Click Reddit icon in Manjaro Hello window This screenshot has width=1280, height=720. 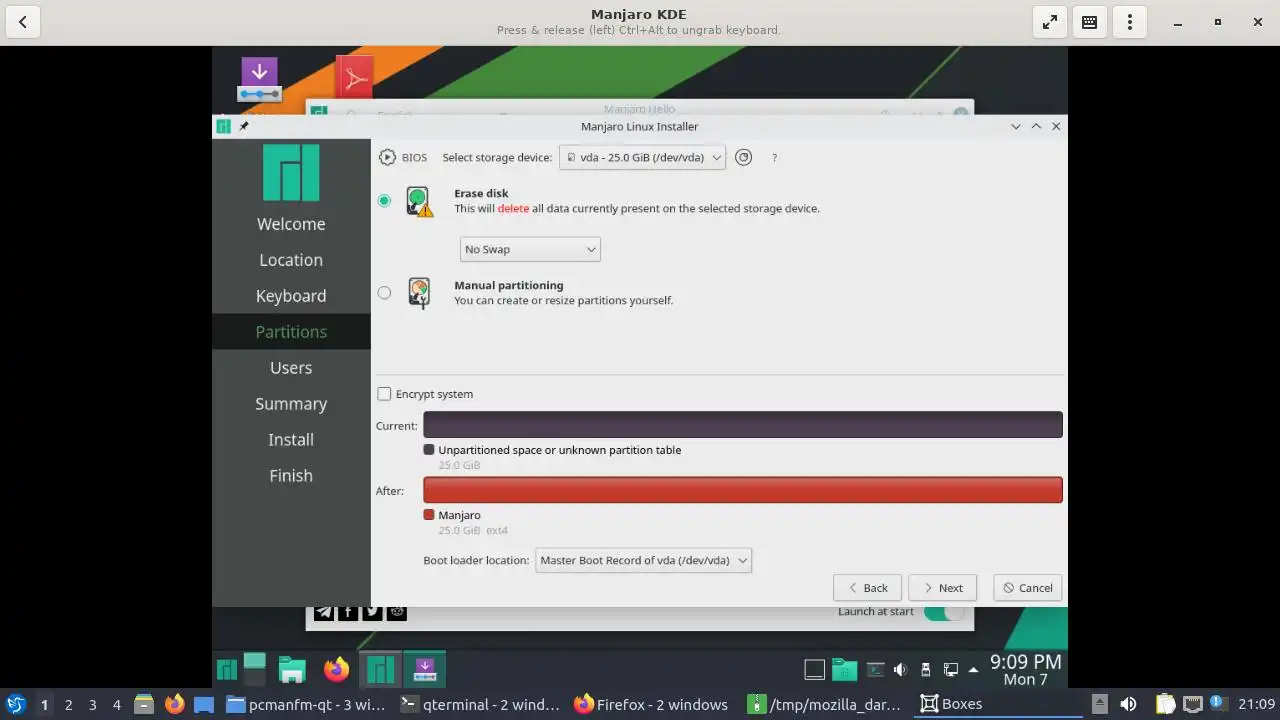[x=397, y=611]
